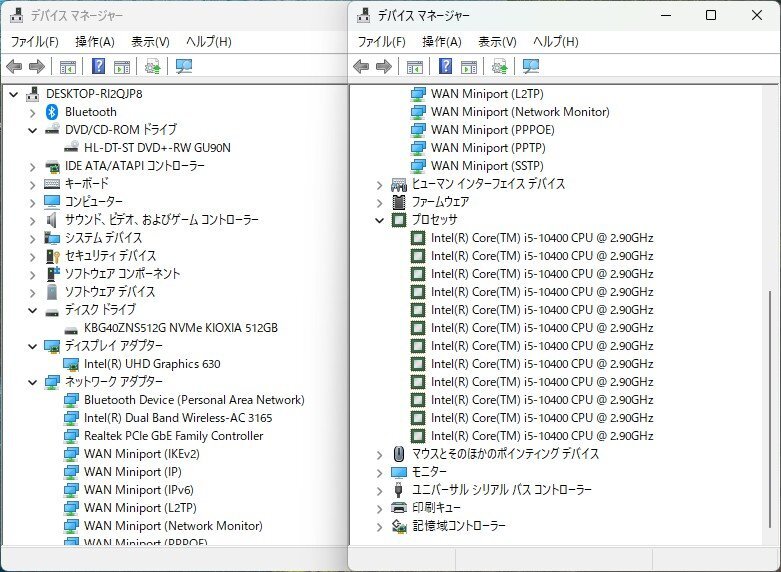Click scan for hardware changes icon in right window
781x572 pixels.
point(530,66)
